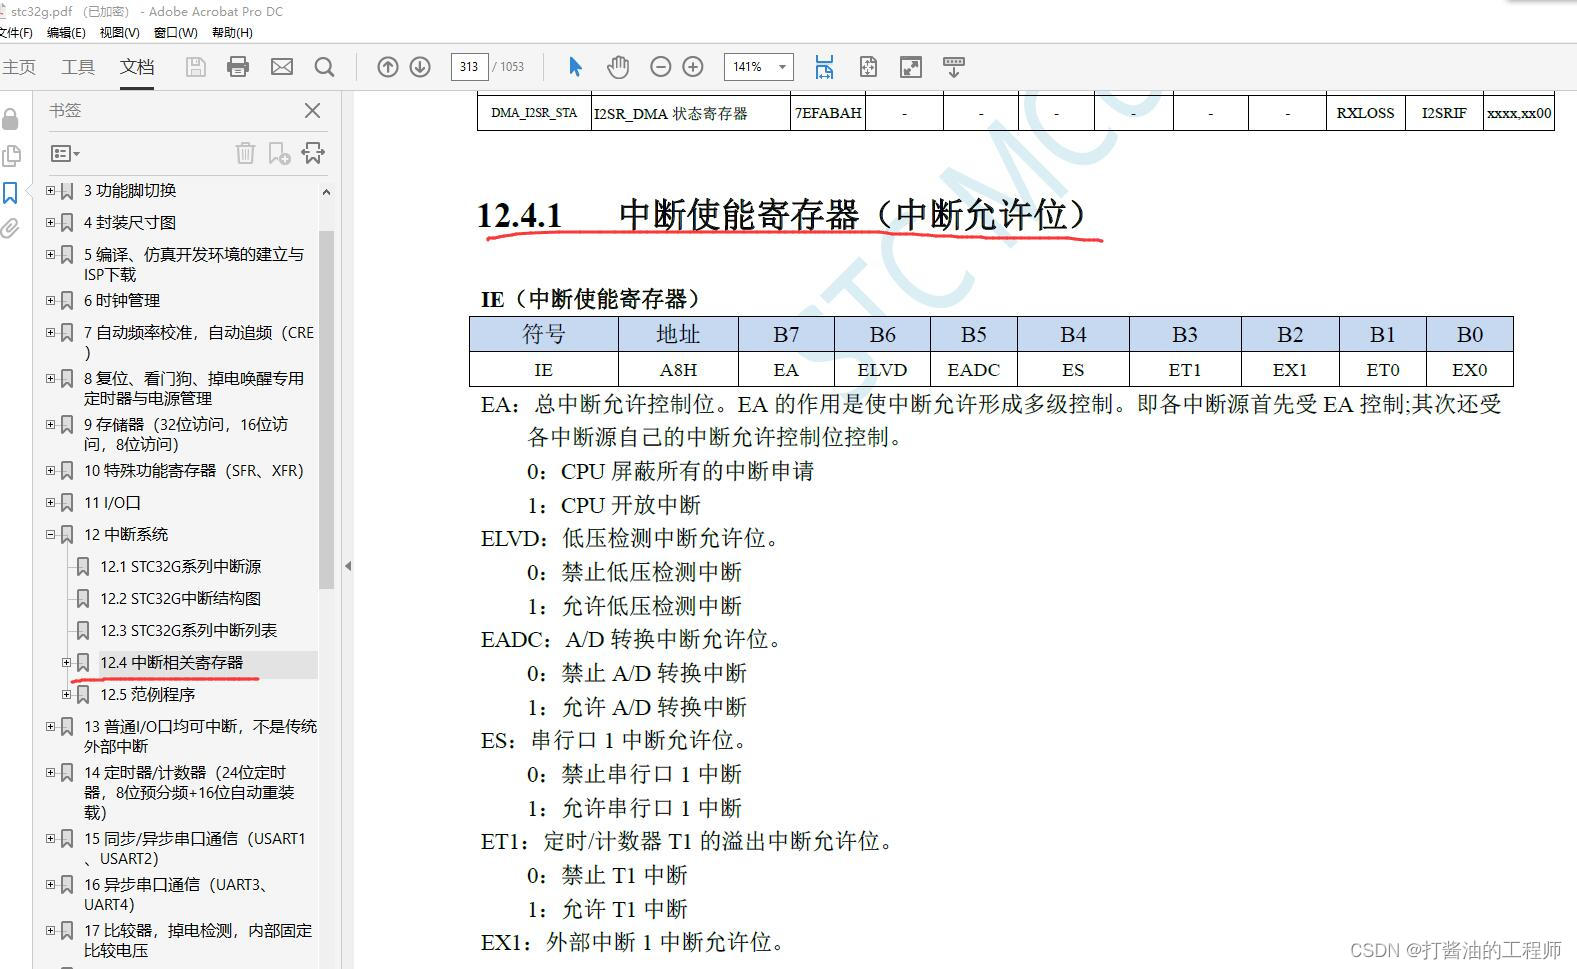This screenshot has width=1577, height=969.
Task: Open the 视图(V) menu
Action: point(119,32)
